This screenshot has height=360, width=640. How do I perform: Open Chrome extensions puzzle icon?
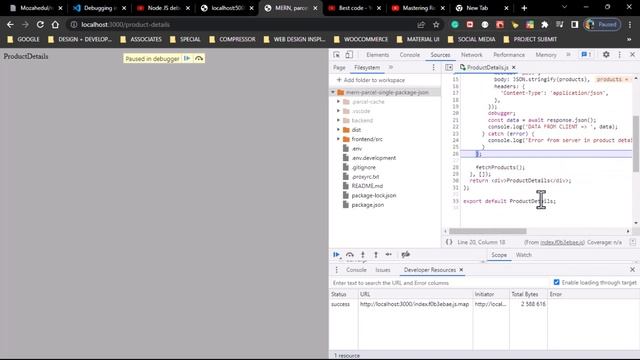(x=544, y=24)
